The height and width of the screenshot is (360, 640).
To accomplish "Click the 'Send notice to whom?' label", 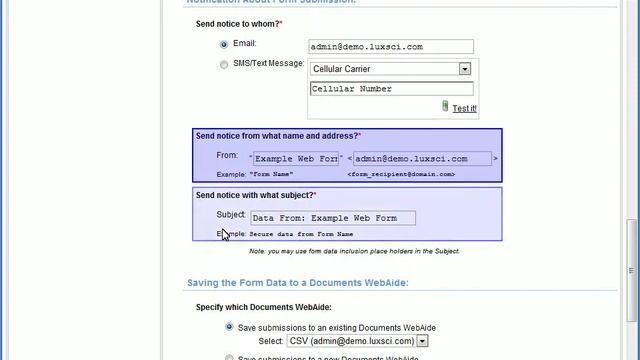I will pos(239,24).
